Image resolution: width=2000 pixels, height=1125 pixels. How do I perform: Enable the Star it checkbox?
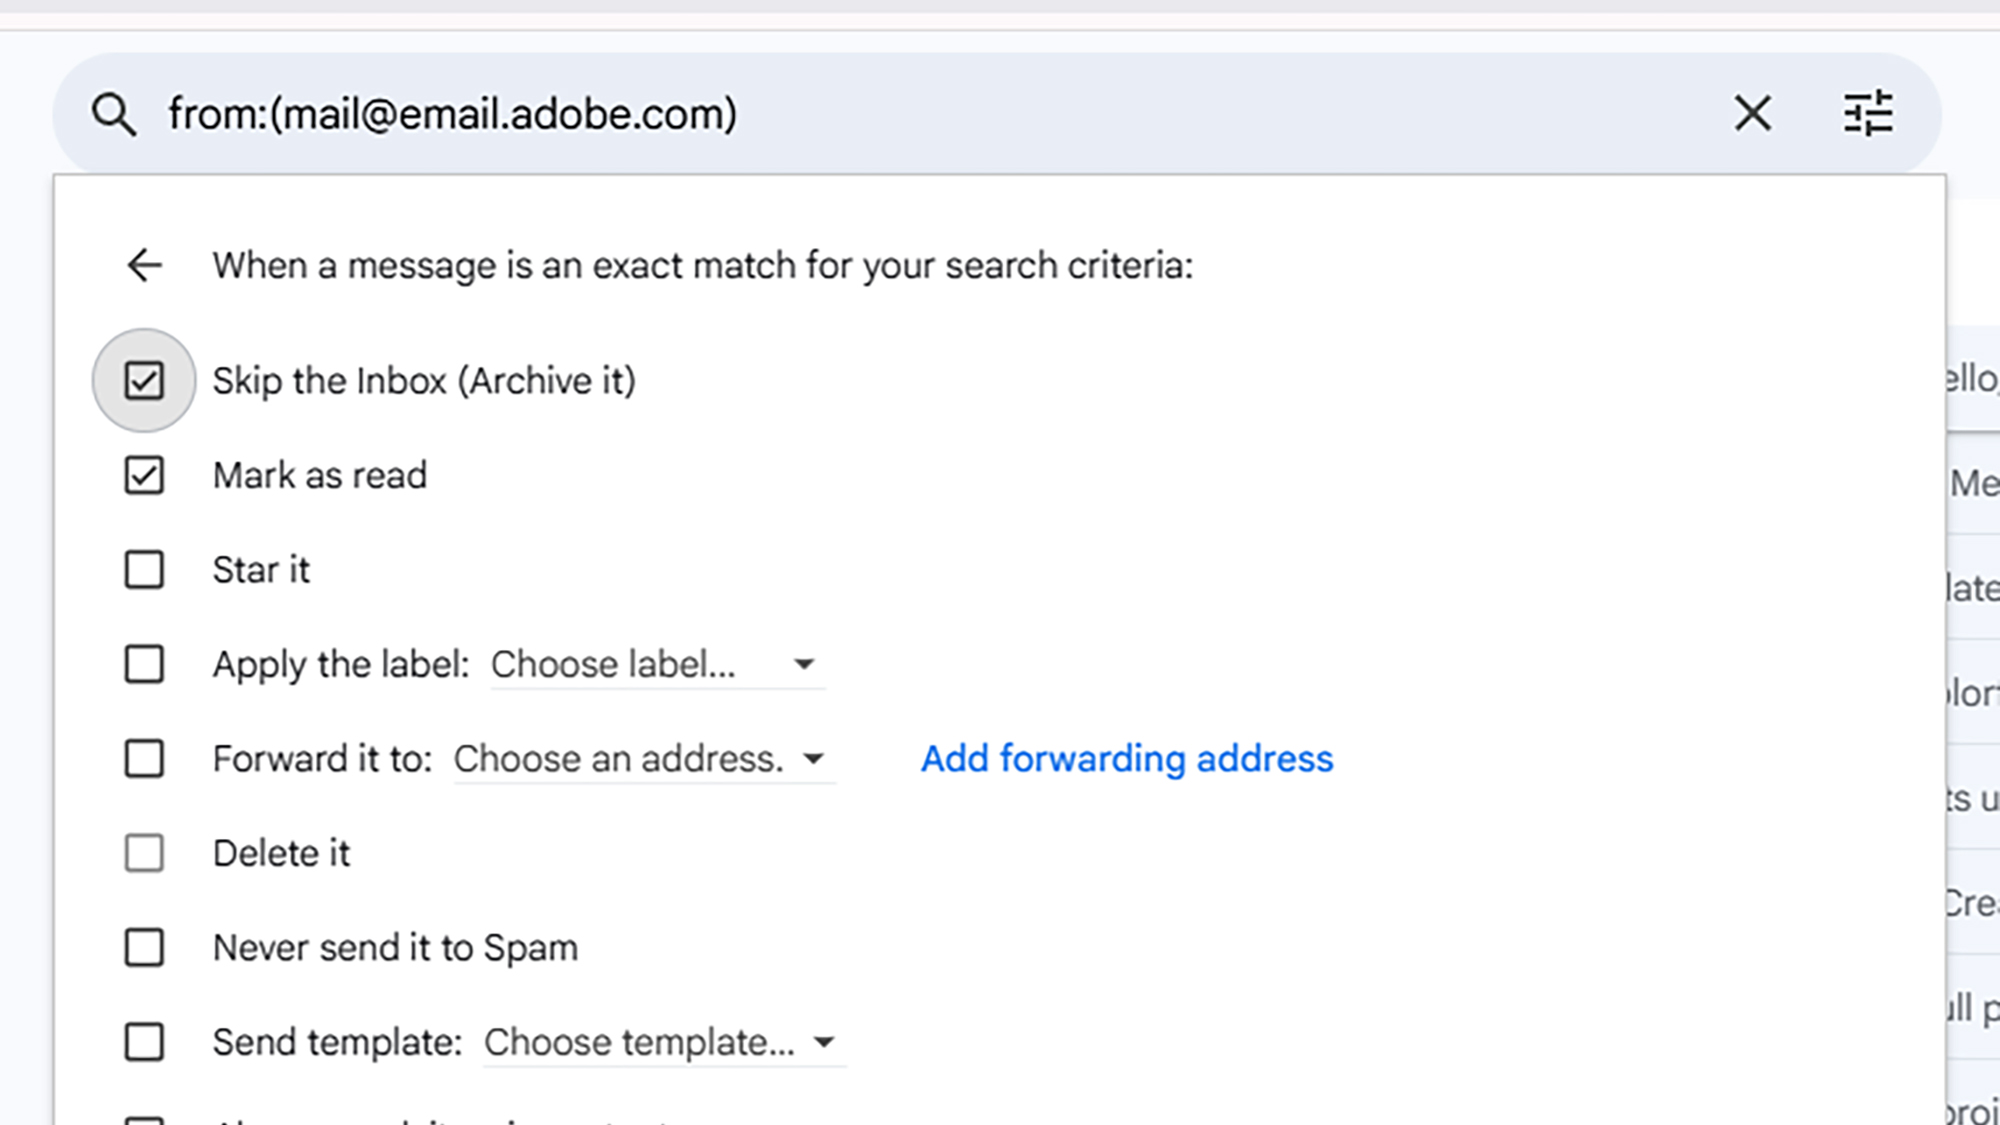(144, 570)
